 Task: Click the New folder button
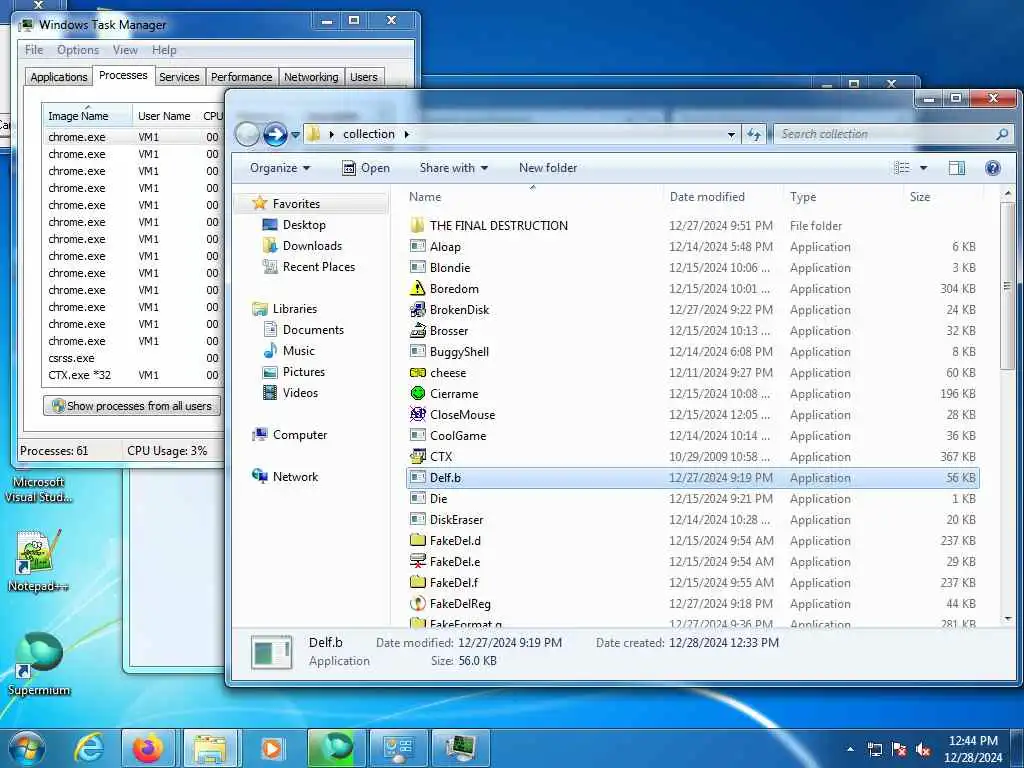[548, 168]
